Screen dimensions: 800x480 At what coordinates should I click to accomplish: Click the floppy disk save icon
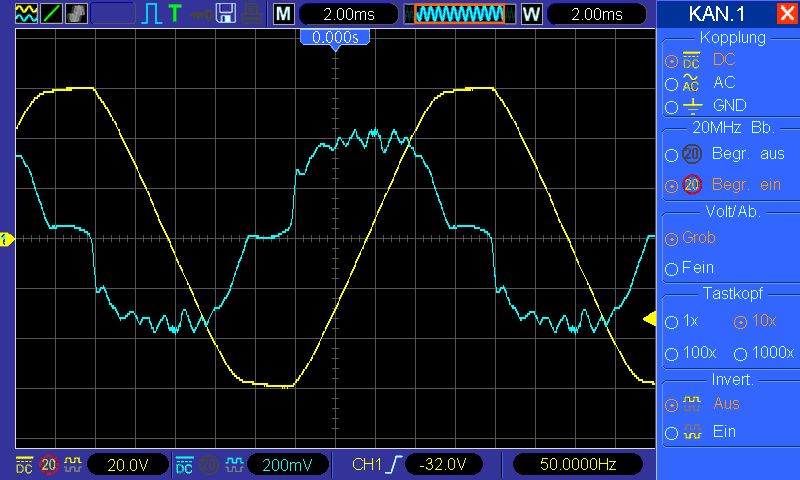click(226, 14)
